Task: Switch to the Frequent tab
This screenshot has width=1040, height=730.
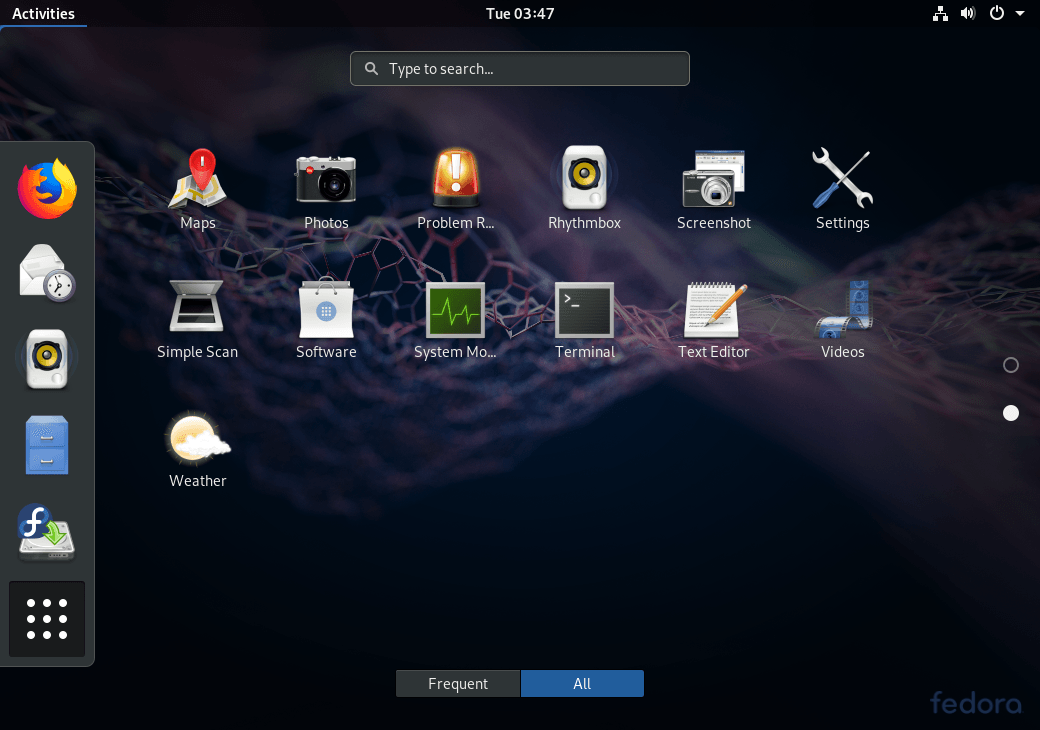Action: point(458,684)
